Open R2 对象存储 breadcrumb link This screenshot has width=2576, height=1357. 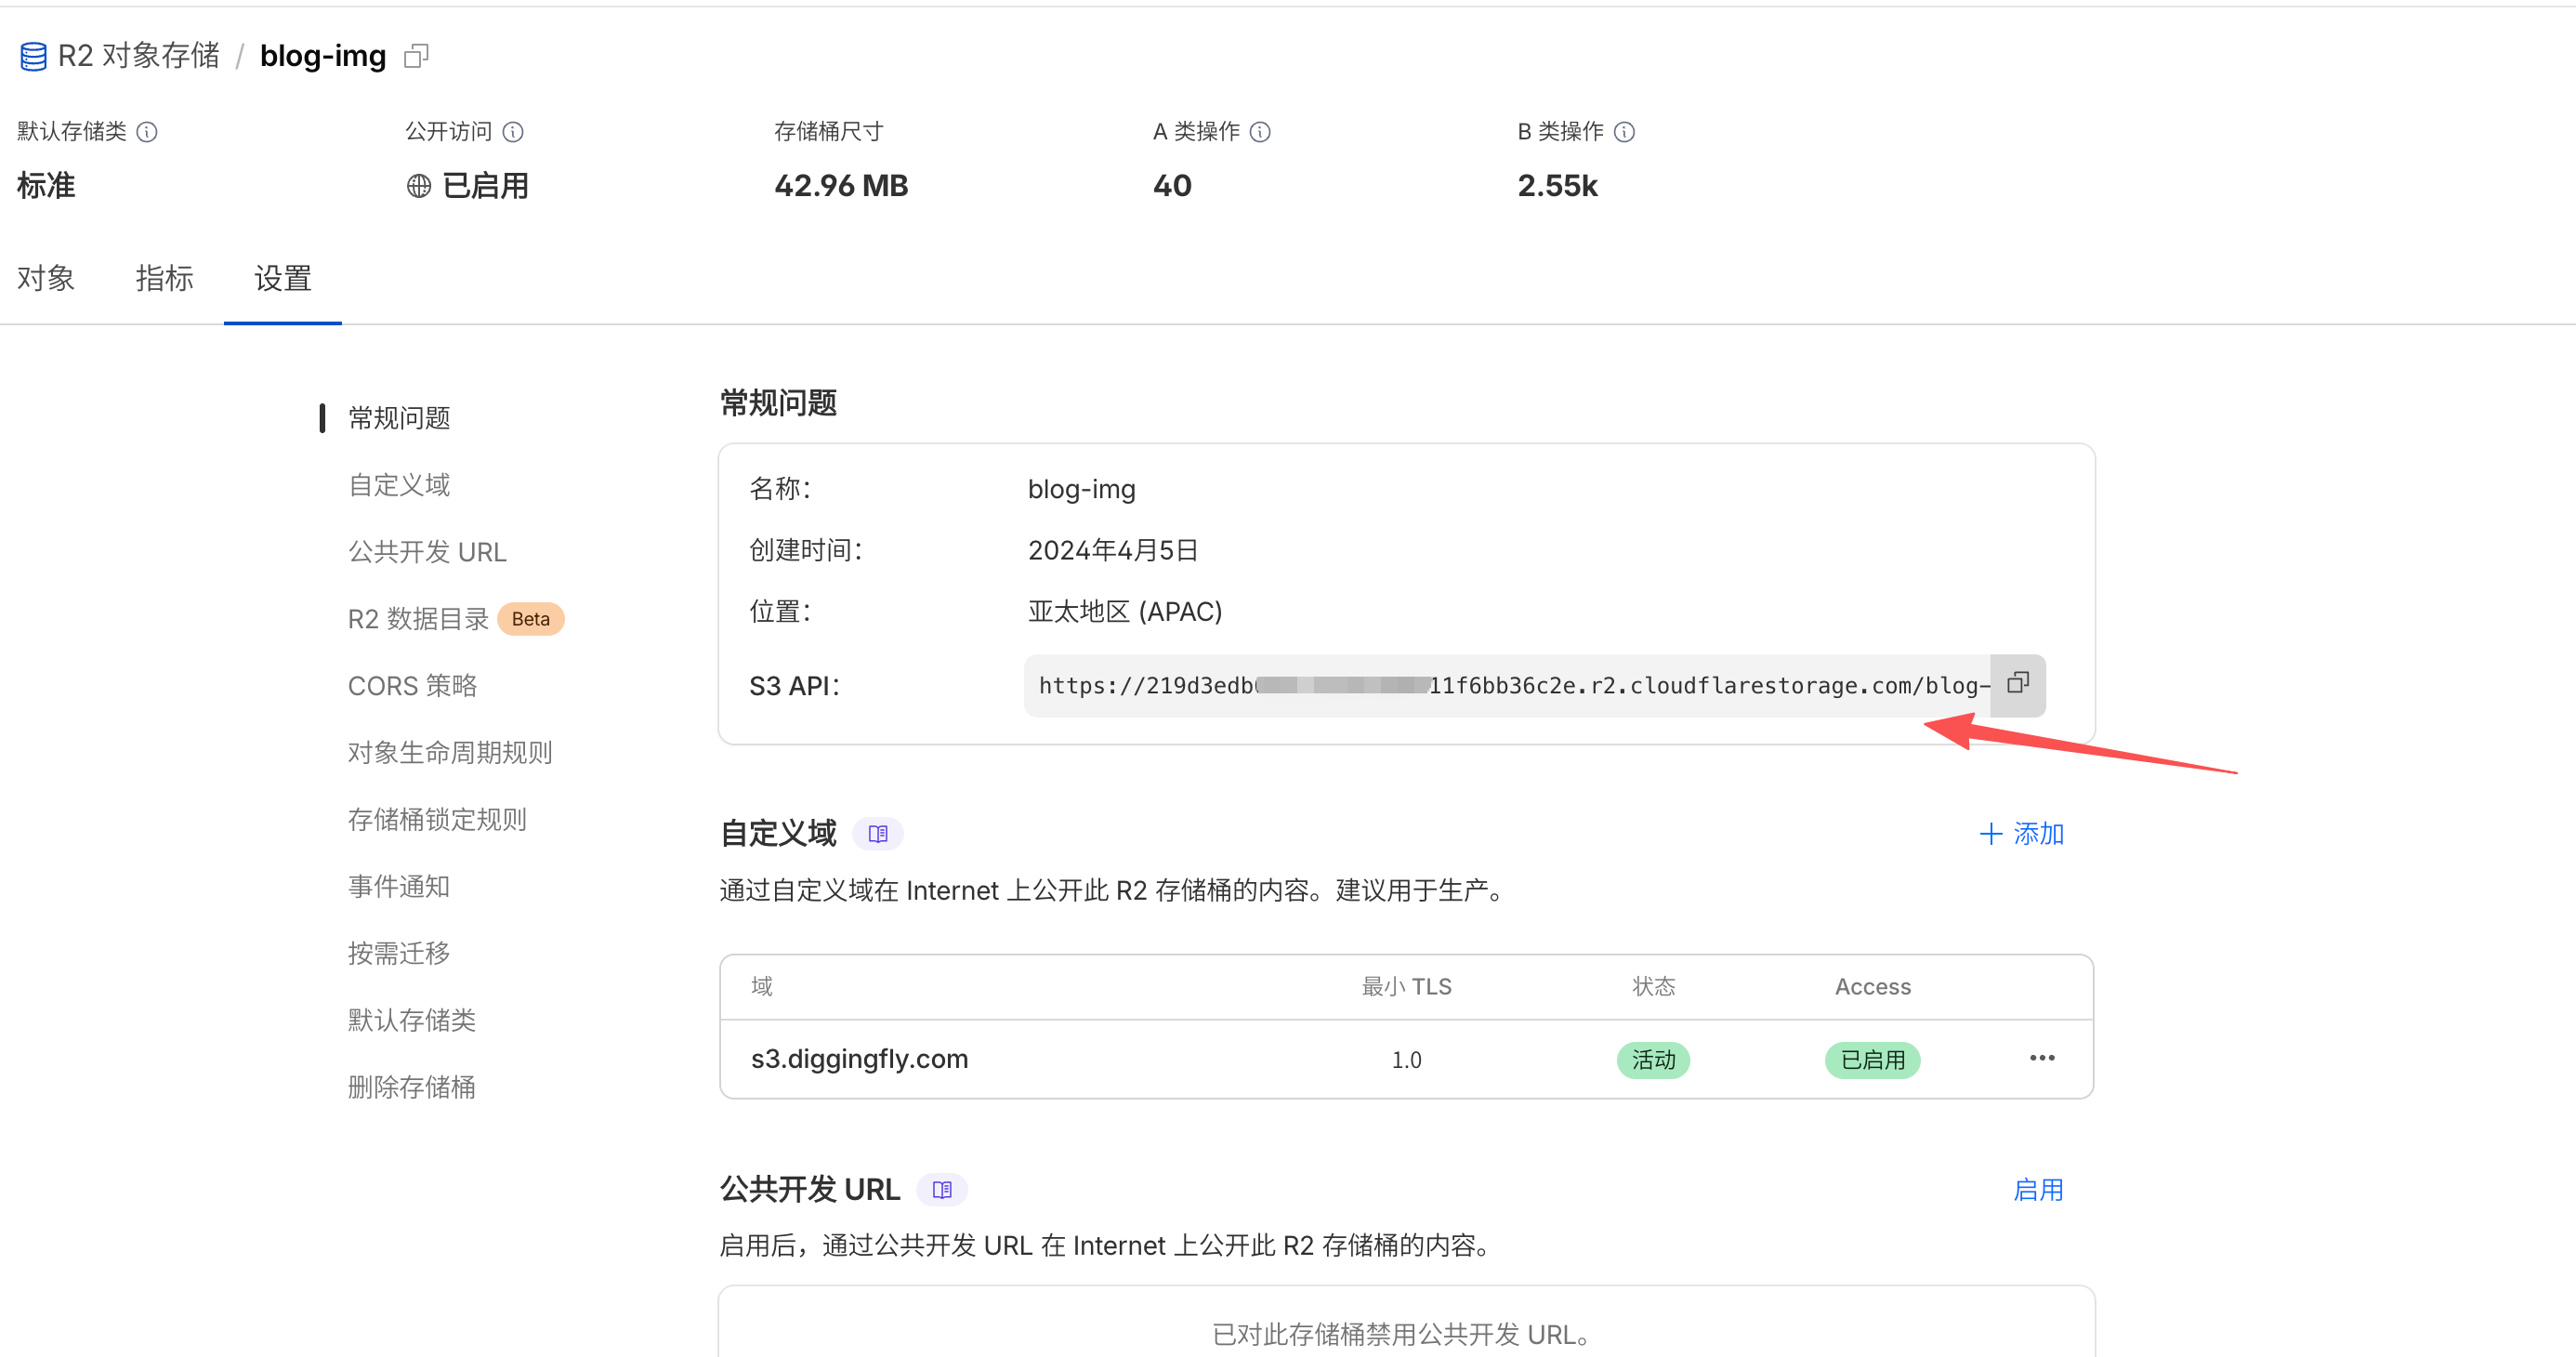pos(138,56)
